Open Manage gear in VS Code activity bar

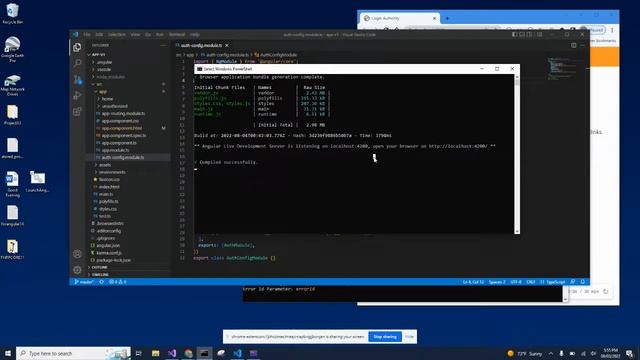pos(77,270)
